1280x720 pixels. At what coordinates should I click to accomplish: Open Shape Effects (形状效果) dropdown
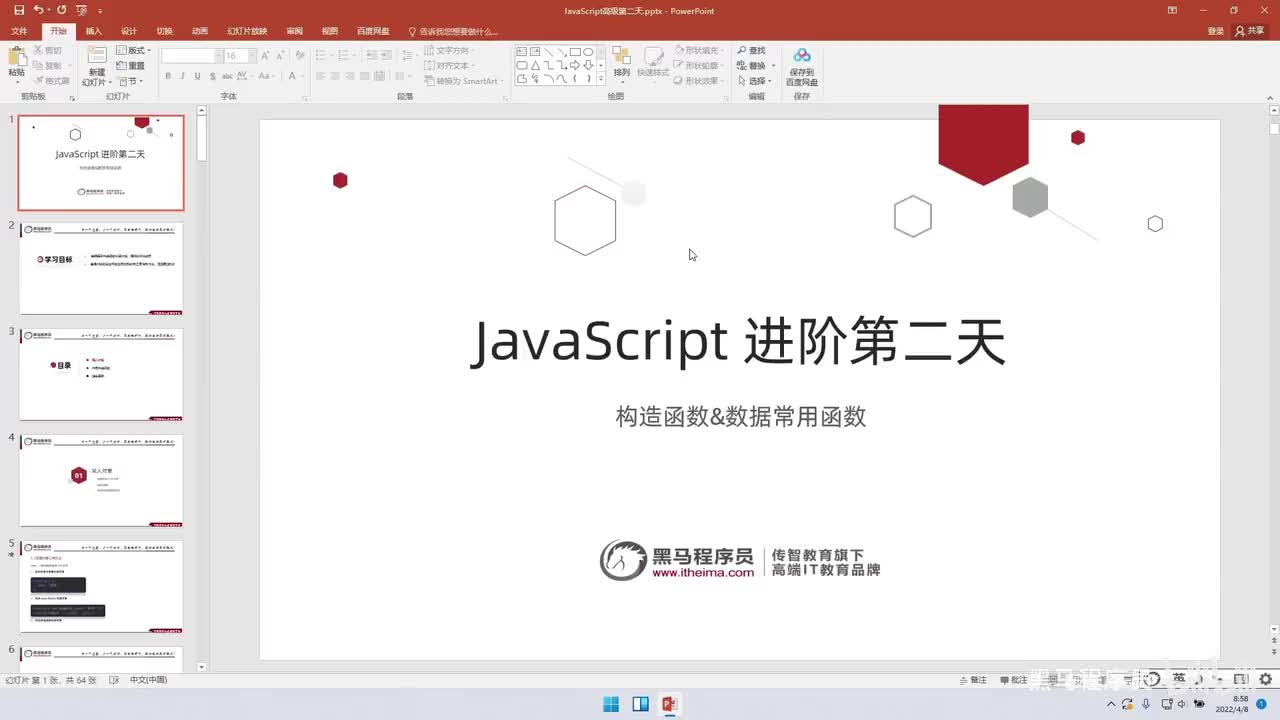coord(701,81)
